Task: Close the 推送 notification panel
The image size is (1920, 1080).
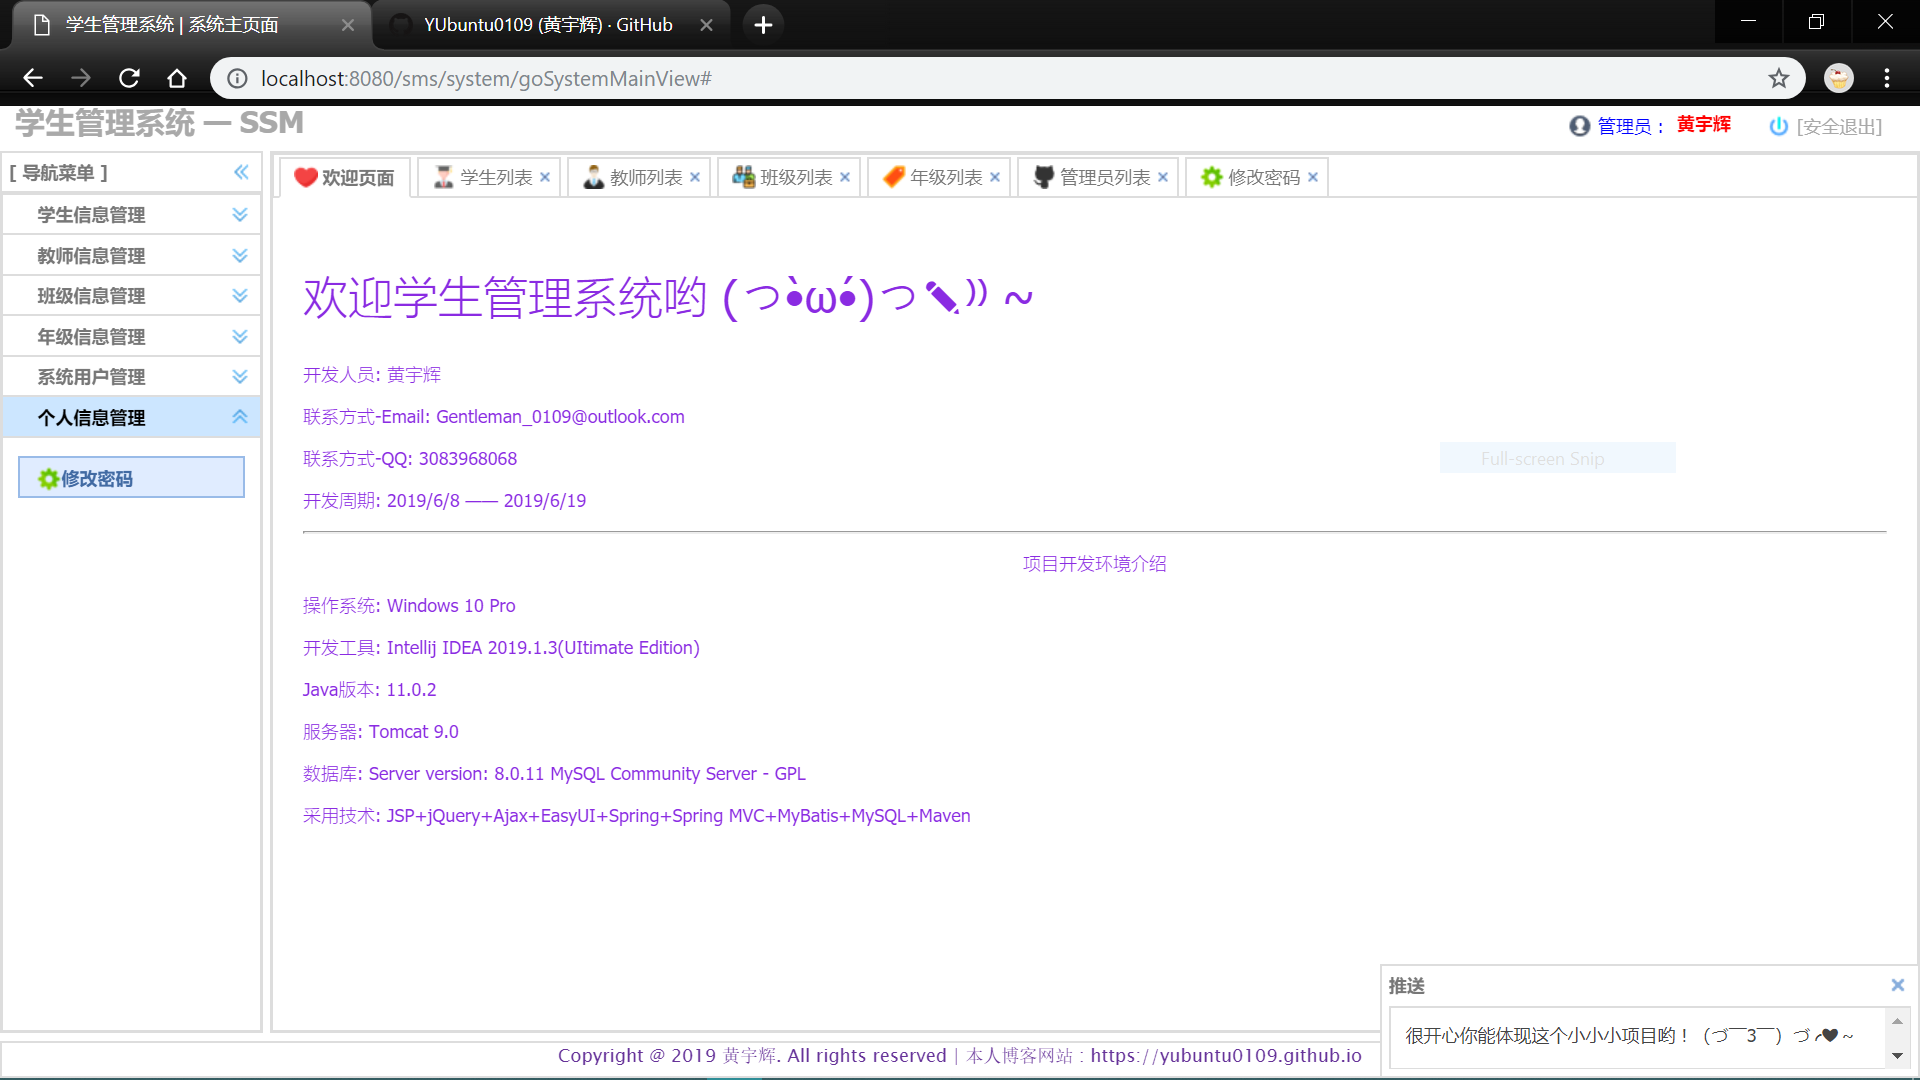Action: pyautogui.click(x=1897, y=985)
